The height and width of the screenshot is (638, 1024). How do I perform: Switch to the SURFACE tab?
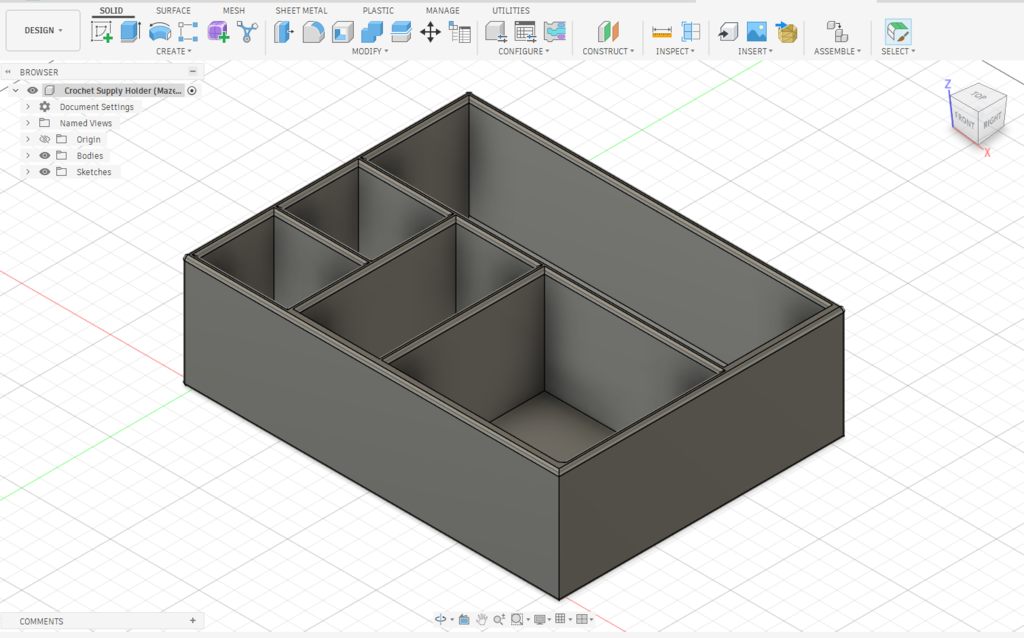click(173, 10)
